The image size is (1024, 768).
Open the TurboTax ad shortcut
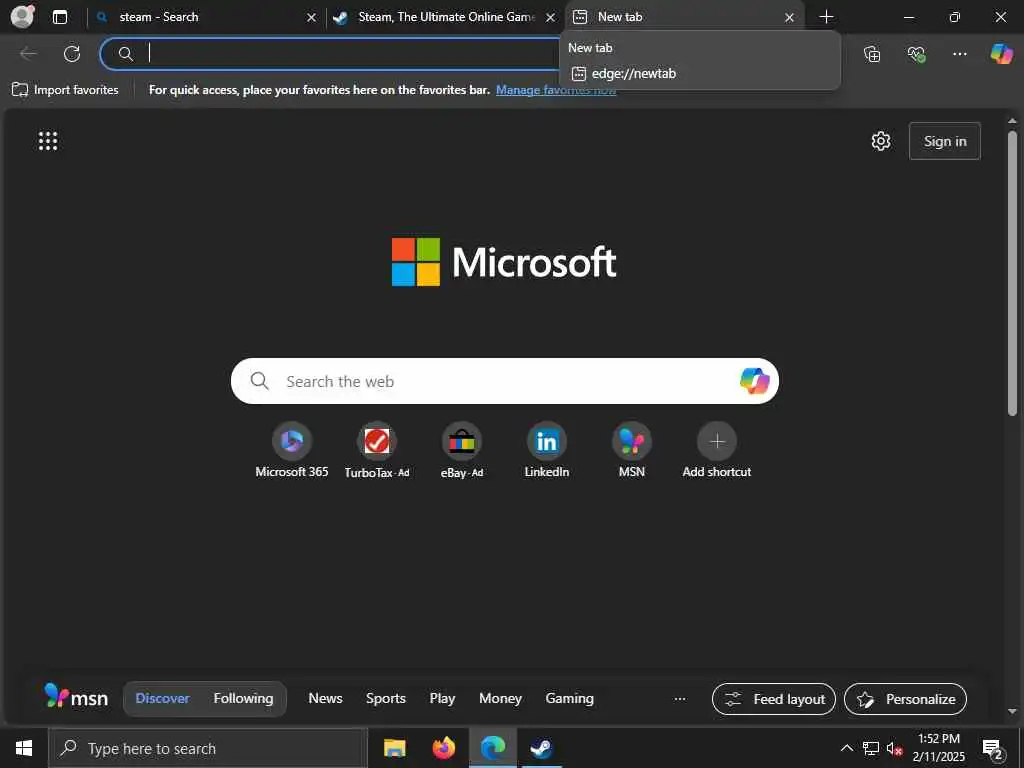[x=377, y=451]
